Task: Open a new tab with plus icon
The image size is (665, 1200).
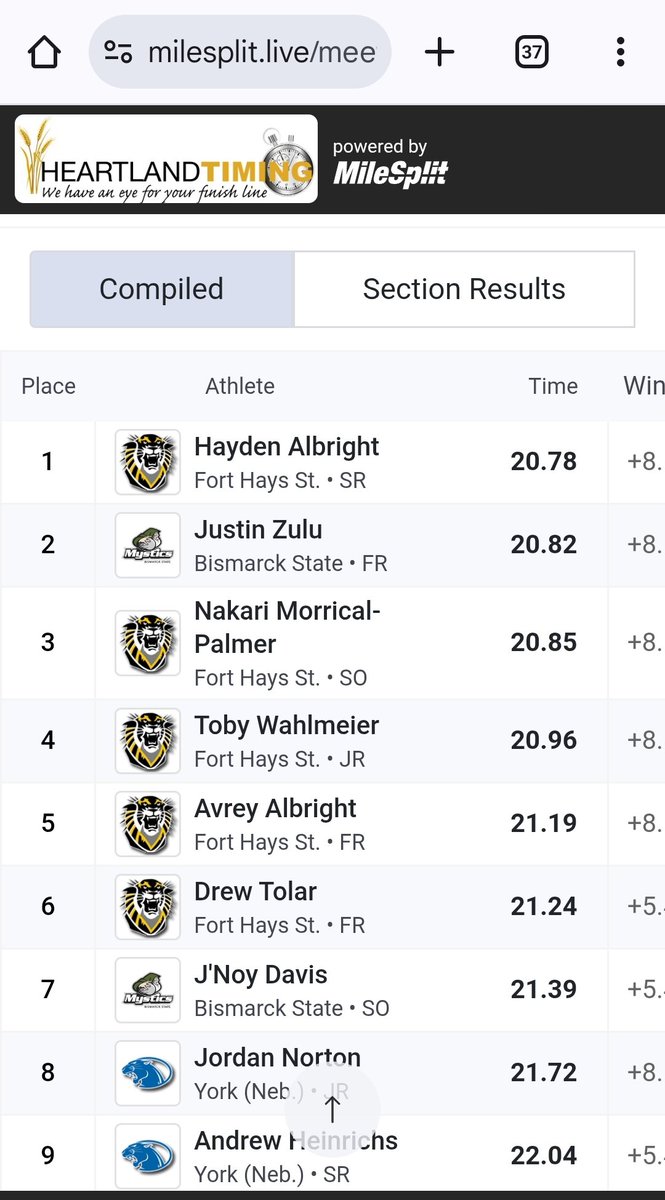Action: [439, 52]
